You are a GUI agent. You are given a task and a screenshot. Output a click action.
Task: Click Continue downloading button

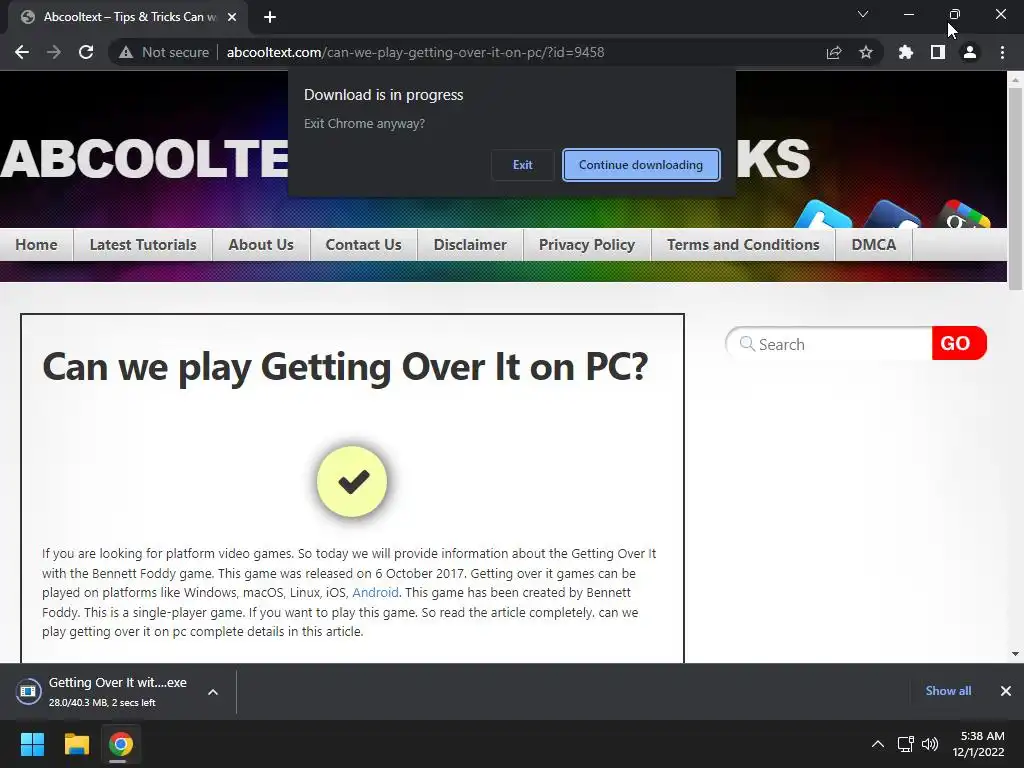click(x=641, y=165)
